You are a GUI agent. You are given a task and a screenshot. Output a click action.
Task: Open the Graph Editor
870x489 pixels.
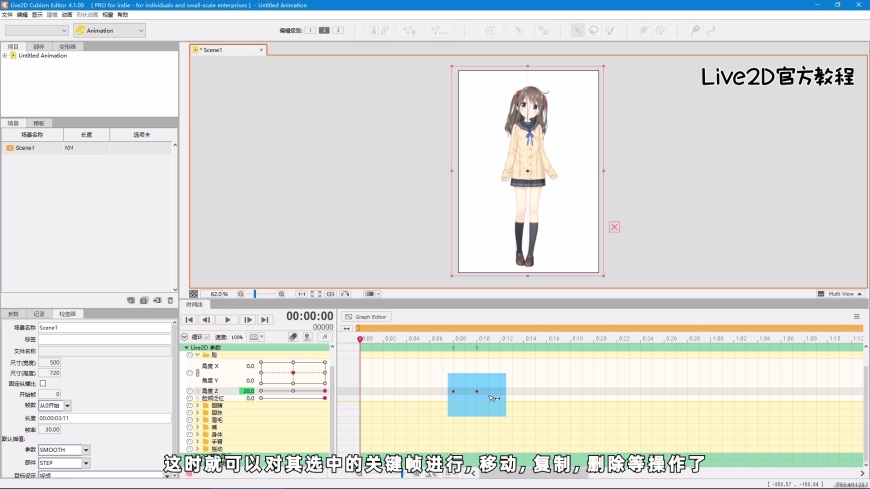[366, 317]
